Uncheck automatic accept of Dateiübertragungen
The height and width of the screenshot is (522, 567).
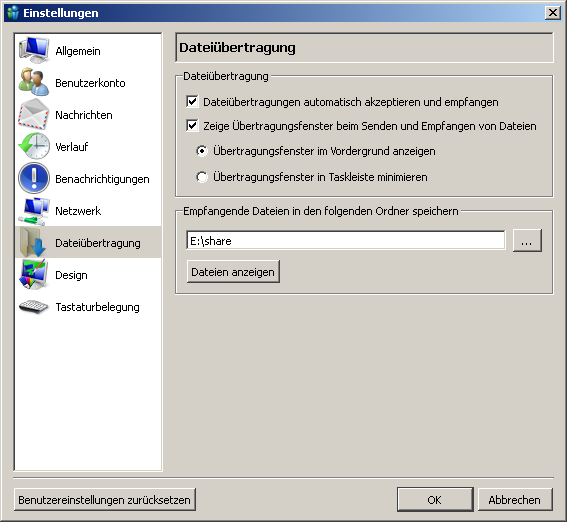[x=192, y=102]
